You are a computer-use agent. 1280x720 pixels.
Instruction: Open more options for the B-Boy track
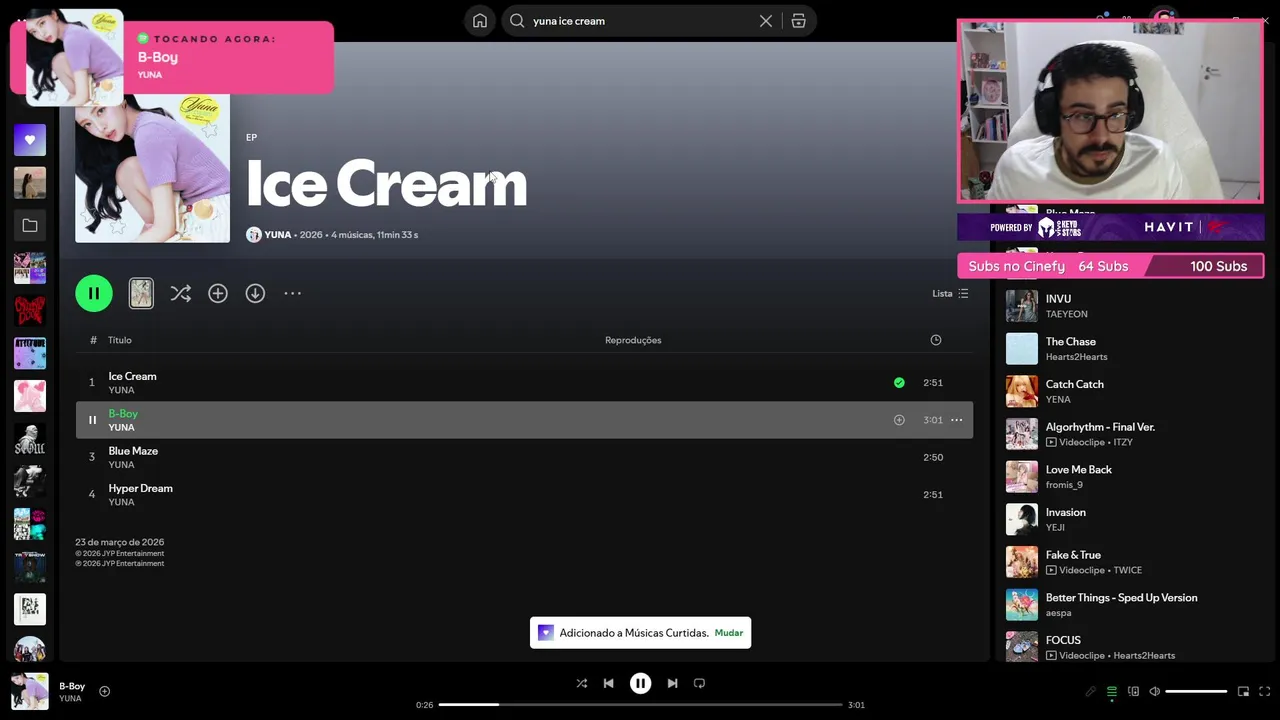(956, 420)
